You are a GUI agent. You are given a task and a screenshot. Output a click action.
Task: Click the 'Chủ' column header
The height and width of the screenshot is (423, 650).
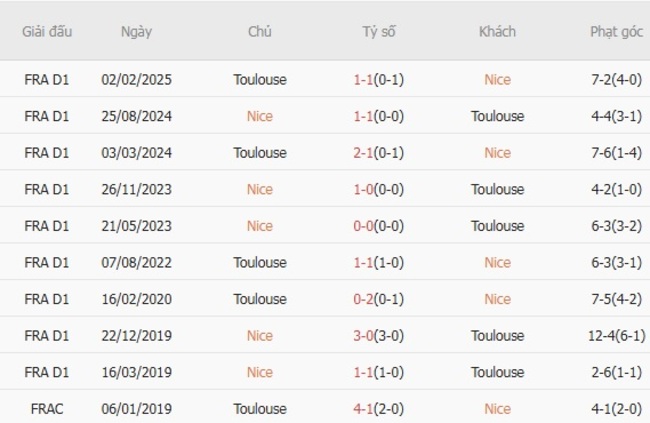click(259, 31)
